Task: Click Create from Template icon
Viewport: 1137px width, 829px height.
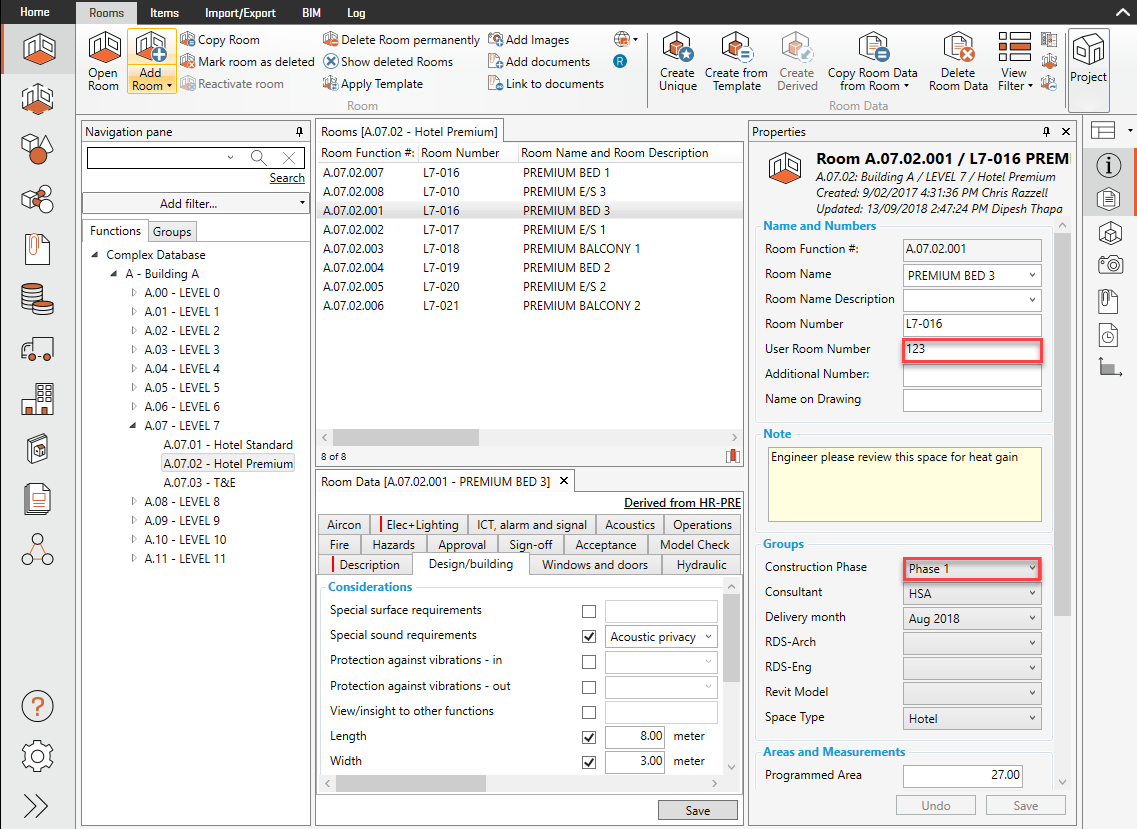Action: tap(736, 48)
